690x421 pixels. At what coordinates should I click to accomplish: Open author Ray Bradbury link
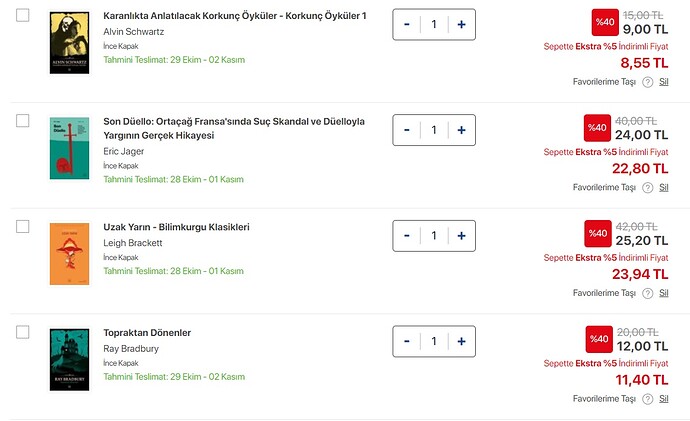(133, 348)
